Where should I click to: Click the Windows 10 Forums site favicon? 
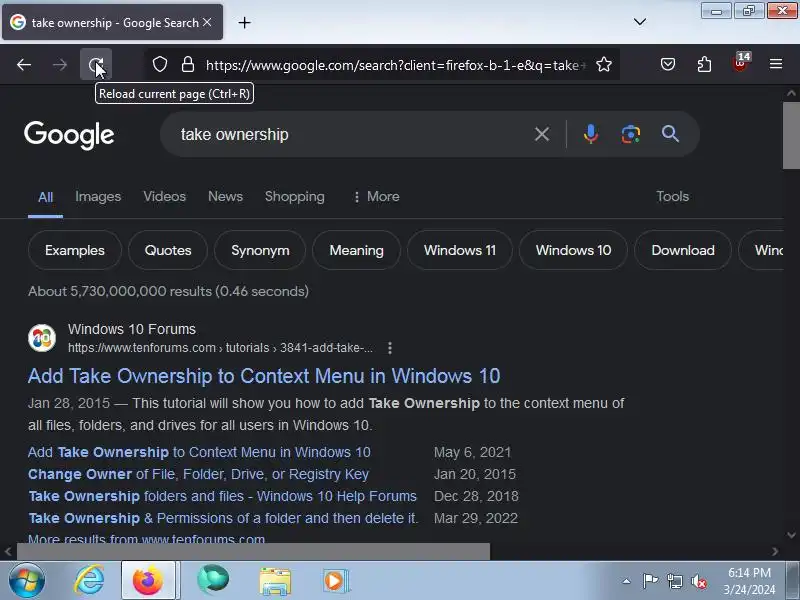(x=42, y=338)
